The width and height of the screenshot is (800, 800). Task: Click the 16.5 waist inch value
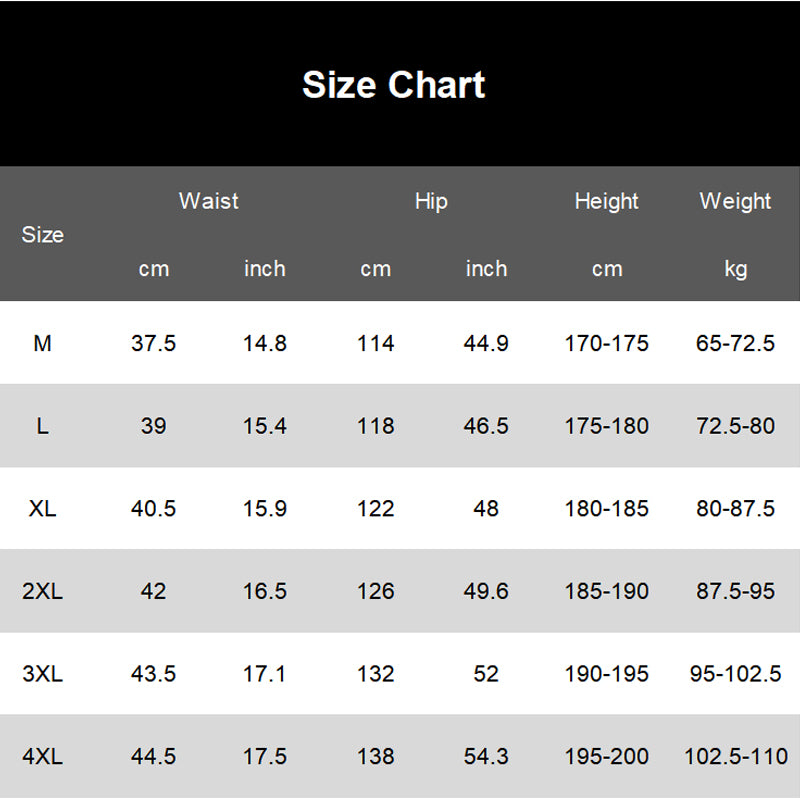click(x=265, y=591)
